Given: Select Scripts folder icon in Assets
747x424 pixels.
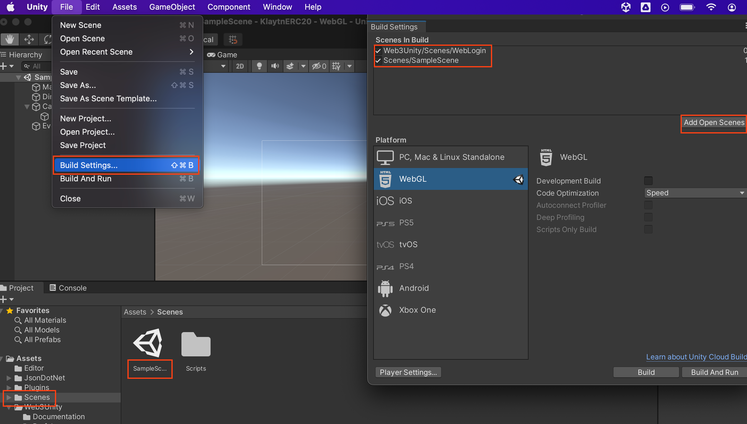Looking at the screenshot, I should 196,345.
